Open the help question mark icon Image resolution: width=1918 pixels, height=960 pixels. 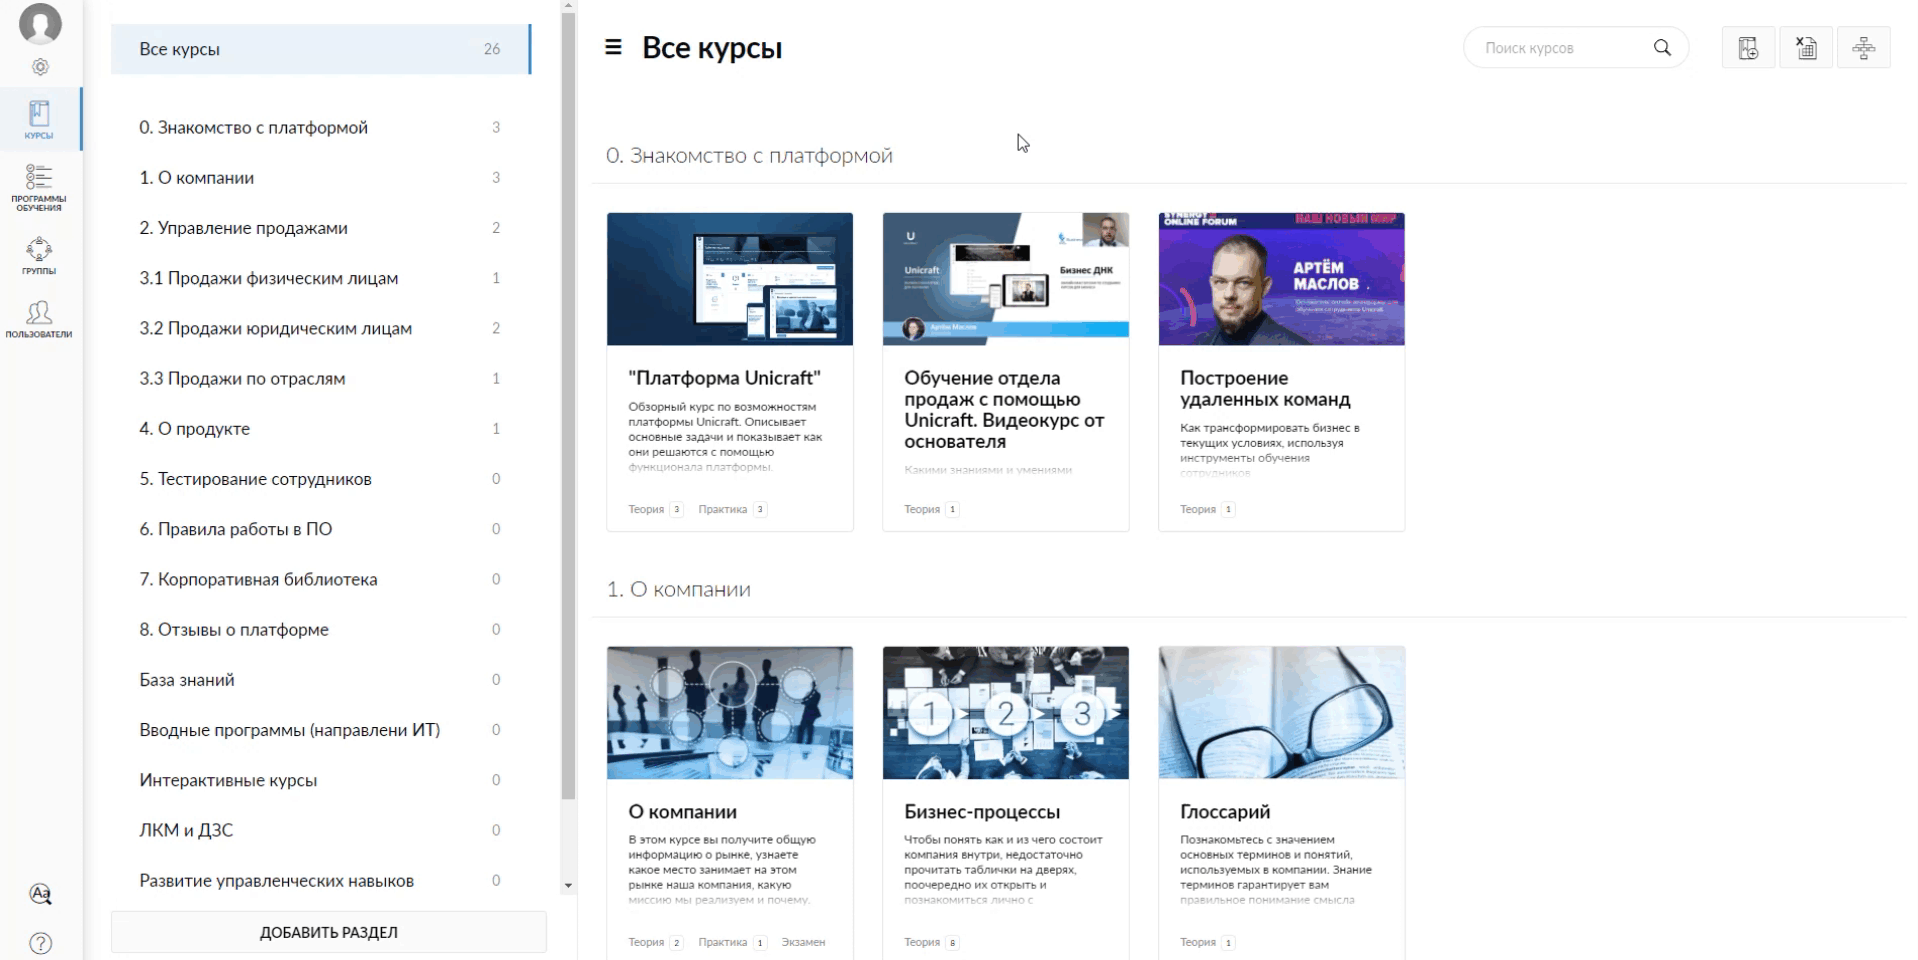[x=40, y=943]
